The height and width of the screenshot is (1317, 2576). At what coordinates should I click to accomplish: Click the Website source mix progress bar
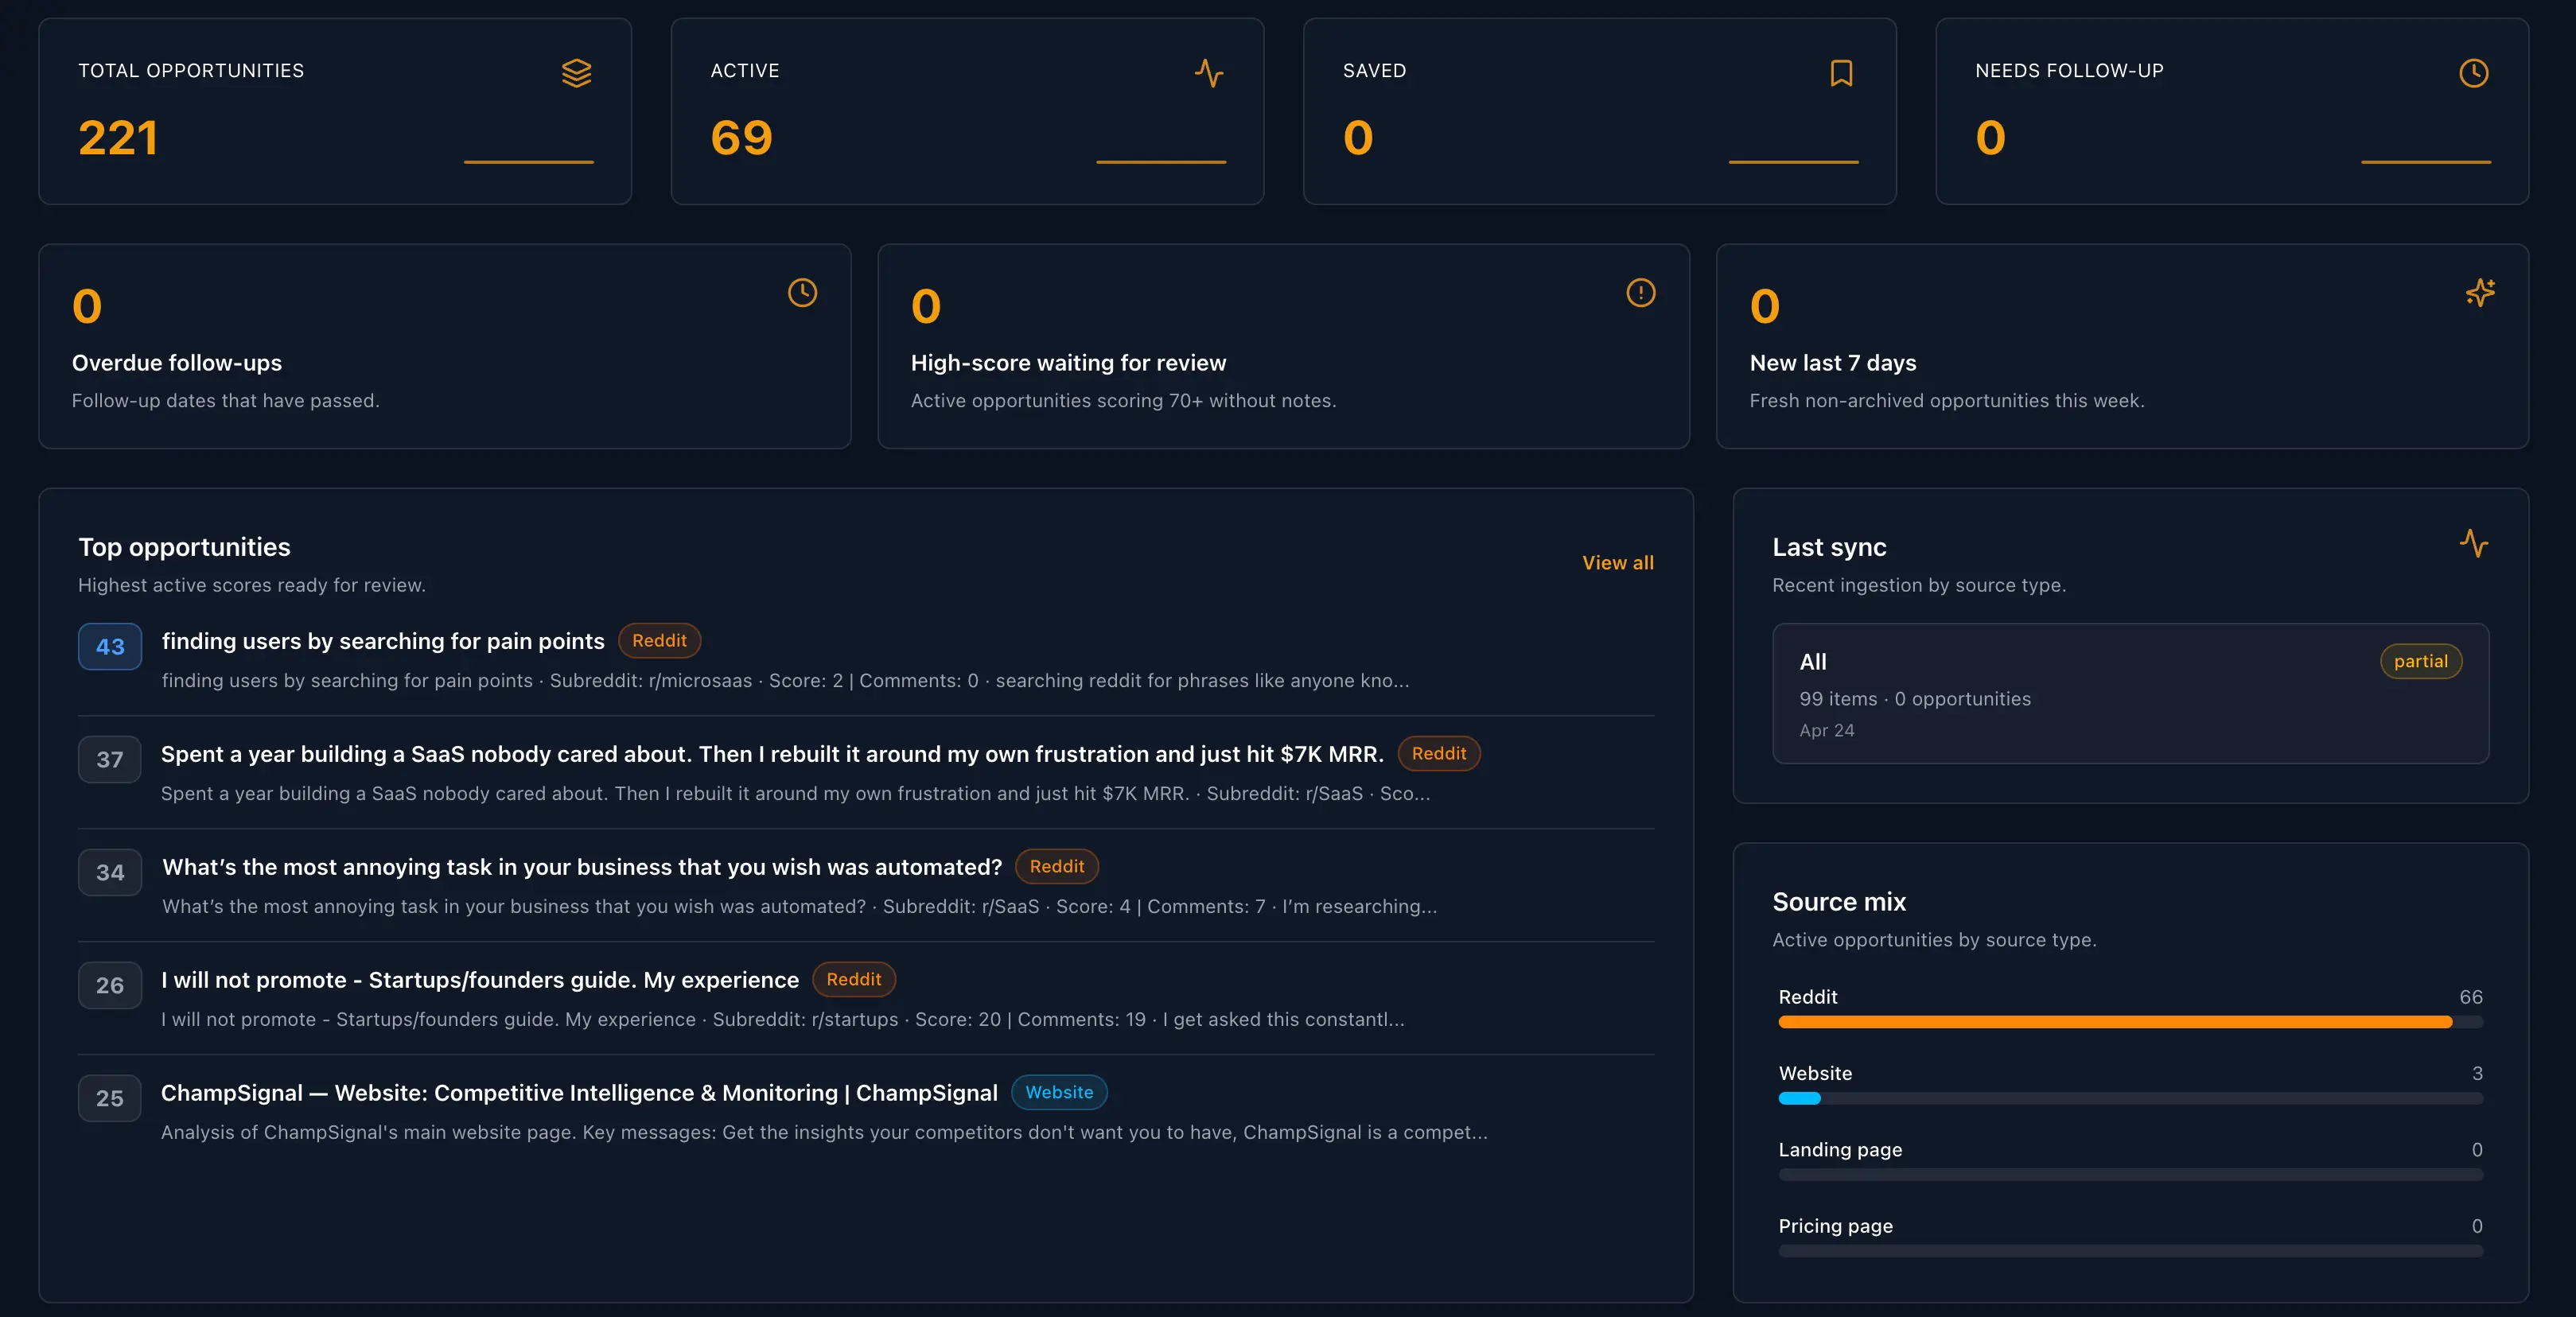pyautogui.click(x=2130, y=1099)
